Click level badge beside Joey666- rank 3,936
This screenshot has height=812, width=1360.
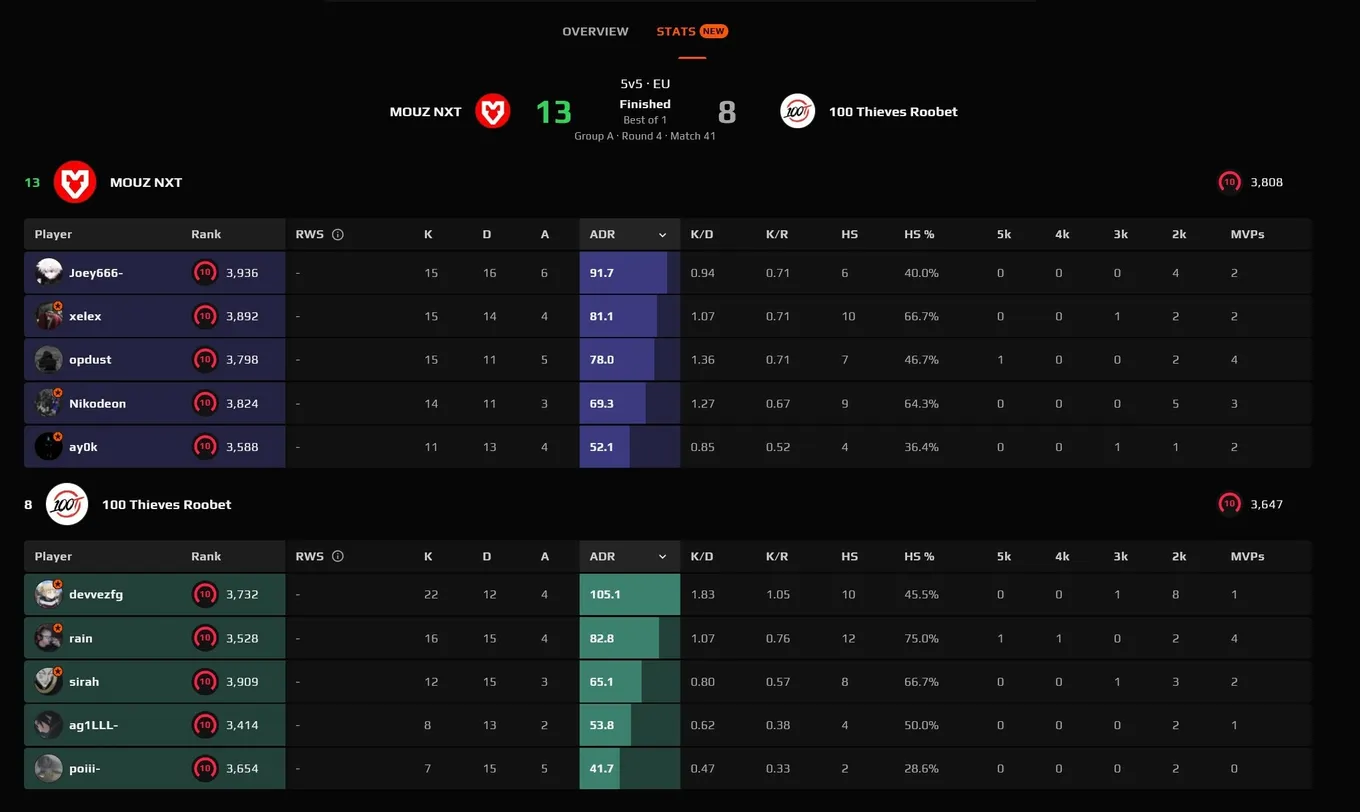click(x=204, y=272)
